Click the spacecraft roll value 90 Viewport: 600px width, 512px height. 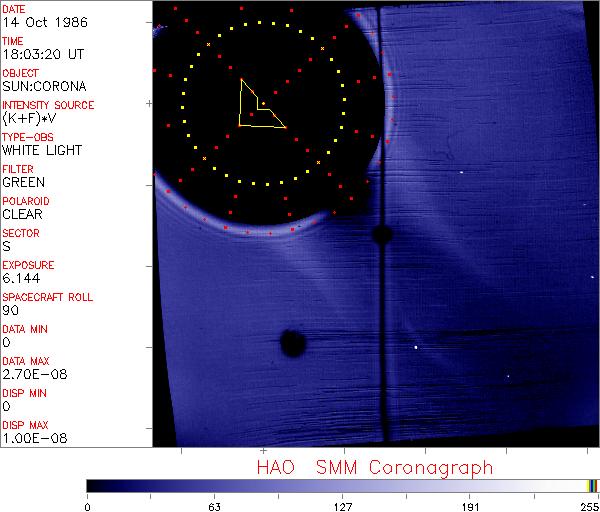pos(10,310)
